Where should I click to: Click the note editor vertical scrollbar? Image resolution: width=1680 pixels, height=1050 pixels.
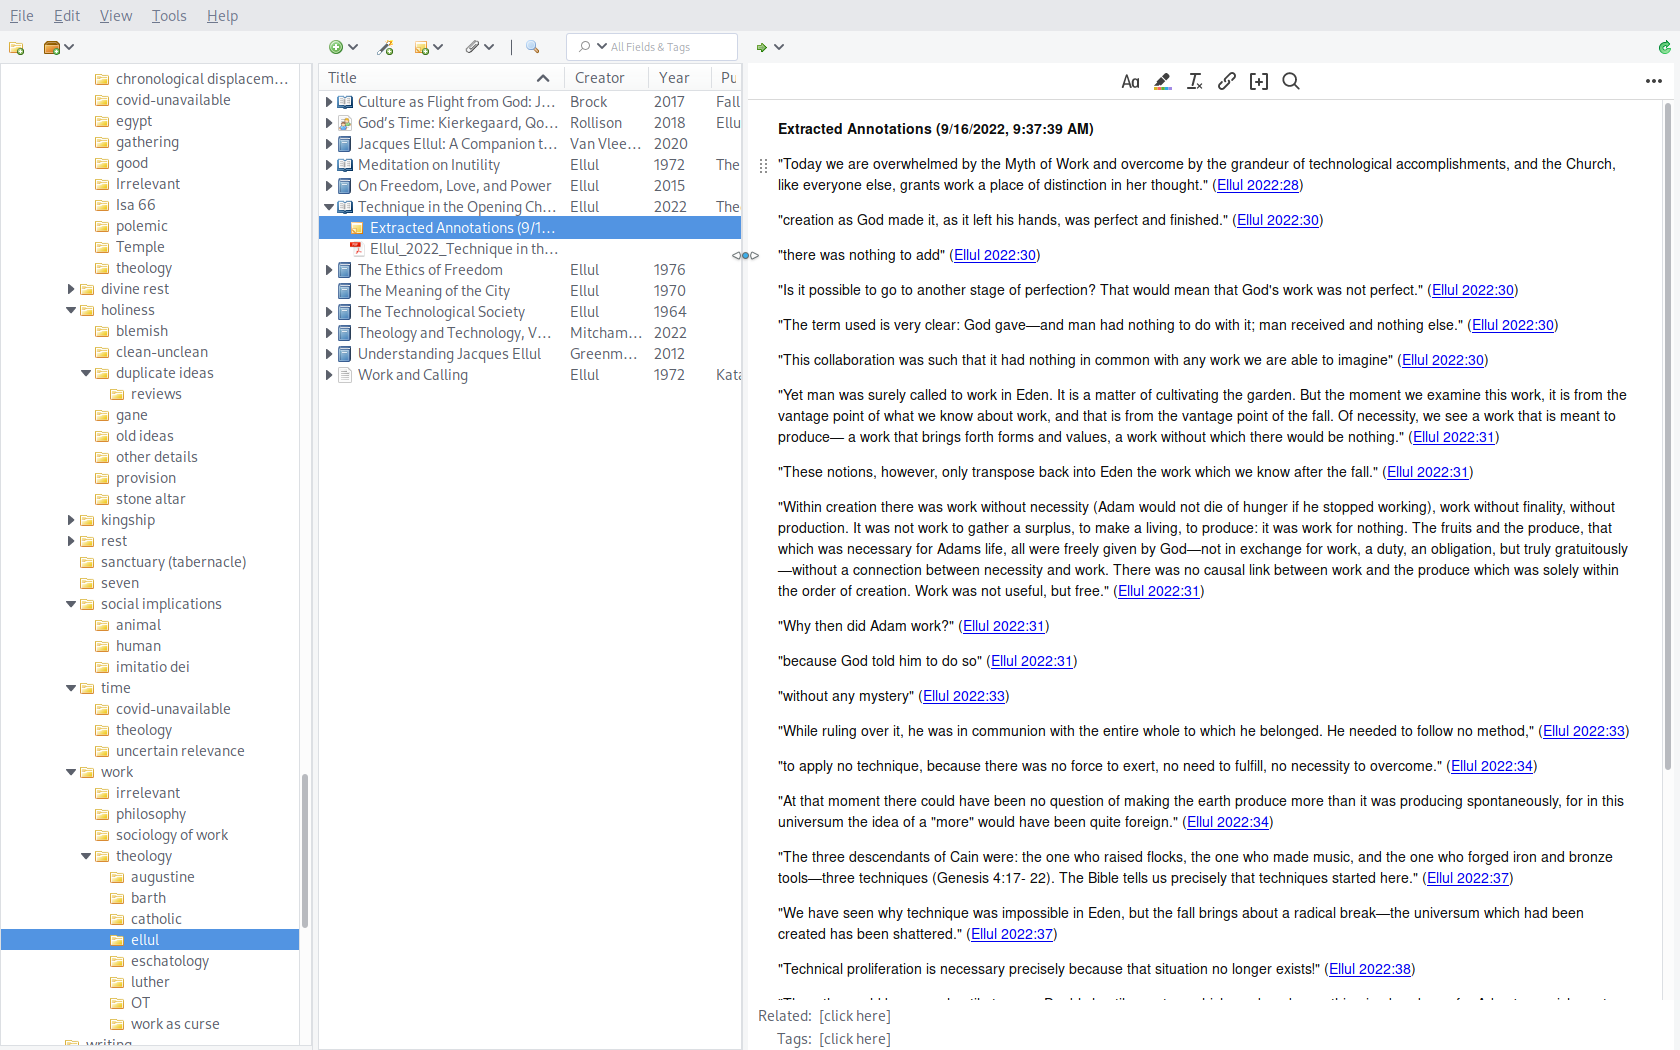click(1667, 435)
